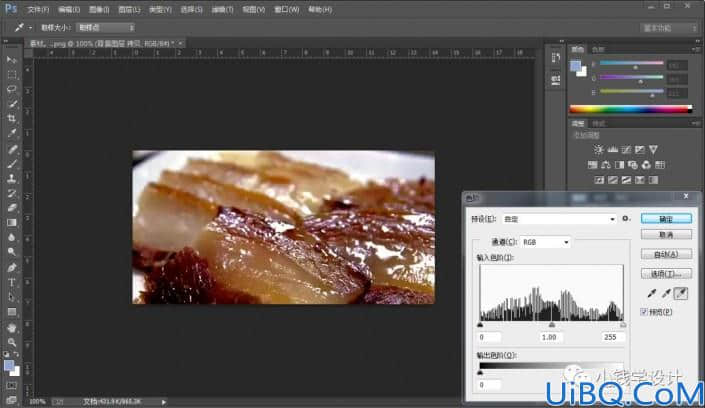Image resolution: width=705 pixels, height=408 pixels.
Task: Switch to the Styles tab
Action: [598, 123]
